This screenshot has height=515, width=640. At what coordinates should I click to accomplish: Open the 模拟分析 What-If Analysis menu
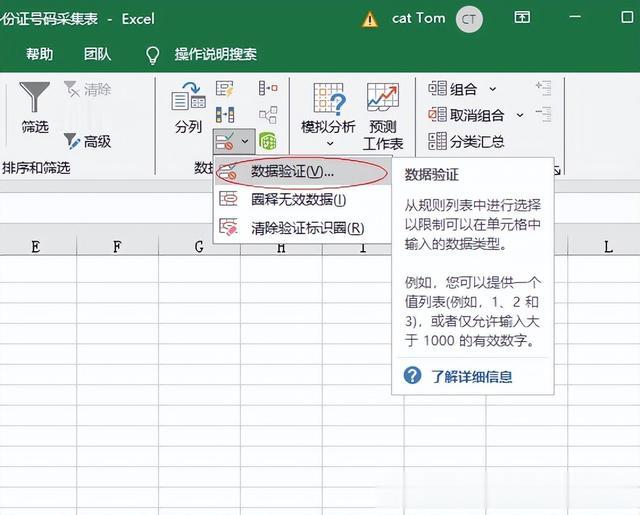pos(329,115)
